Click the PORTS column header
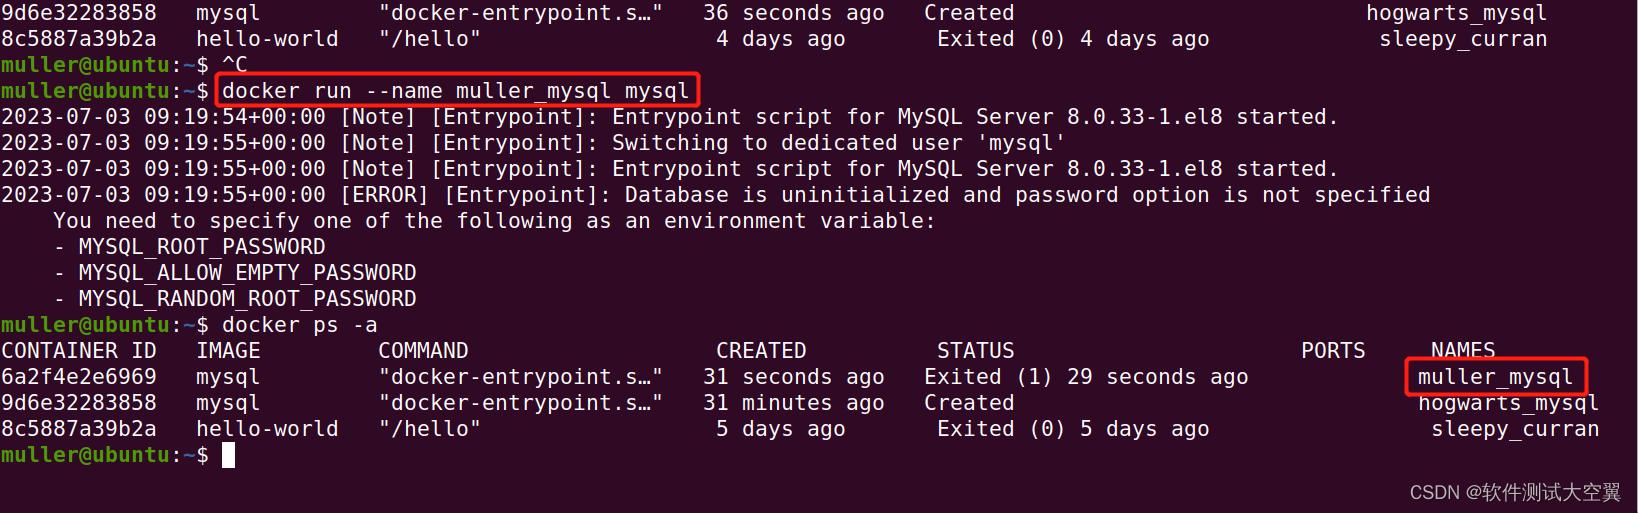This screenshot has width=1638, height=513. 1333,351
